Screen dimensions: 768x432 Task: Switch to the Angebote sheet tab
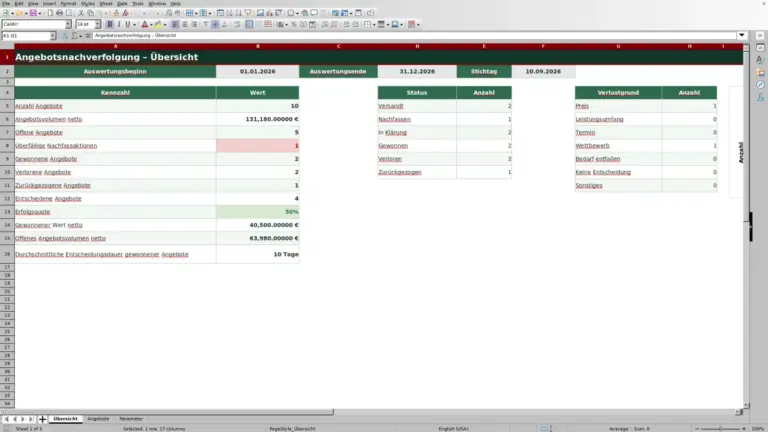click(98, 419)
